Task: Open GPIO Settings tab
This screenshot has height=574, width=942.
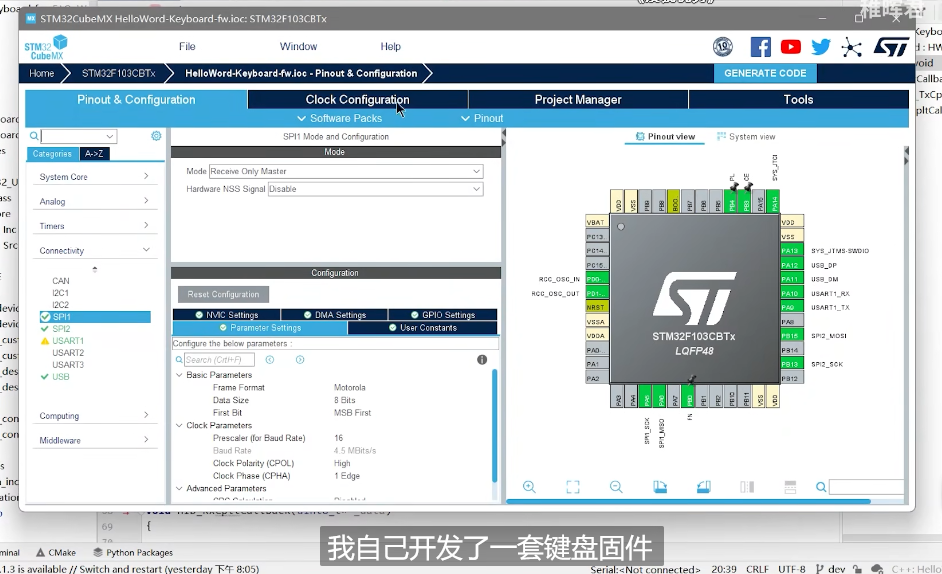Action: coord(443,315)
